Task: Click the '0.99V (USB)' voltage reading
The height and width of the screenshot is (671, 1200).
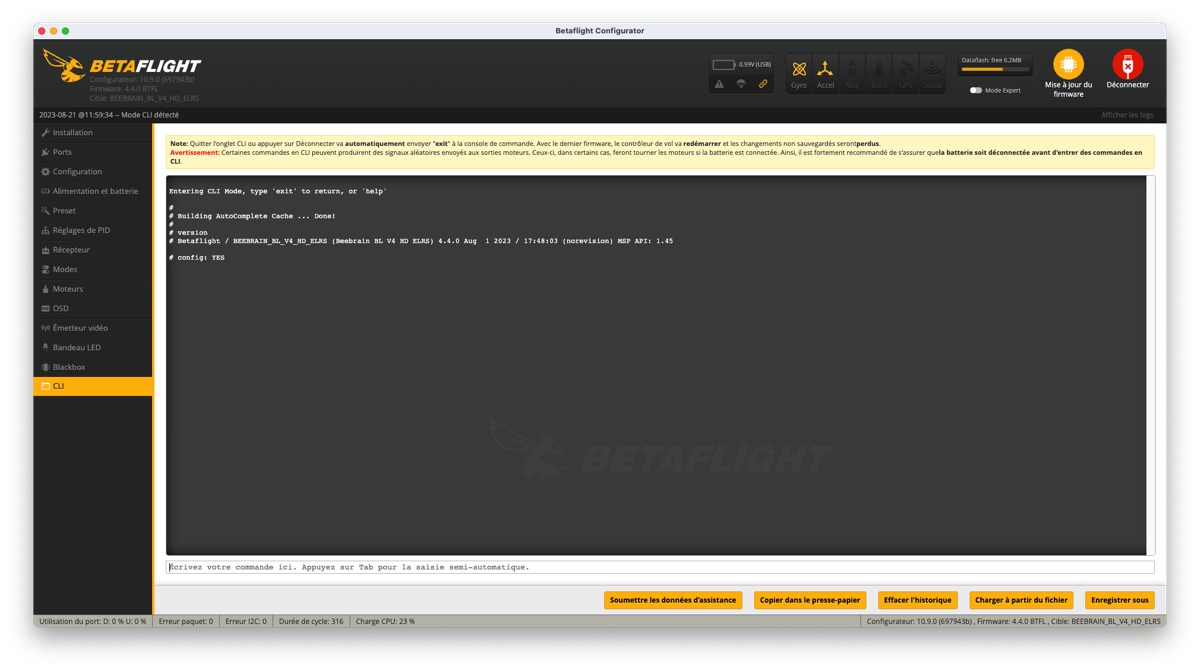Action: 755,65
